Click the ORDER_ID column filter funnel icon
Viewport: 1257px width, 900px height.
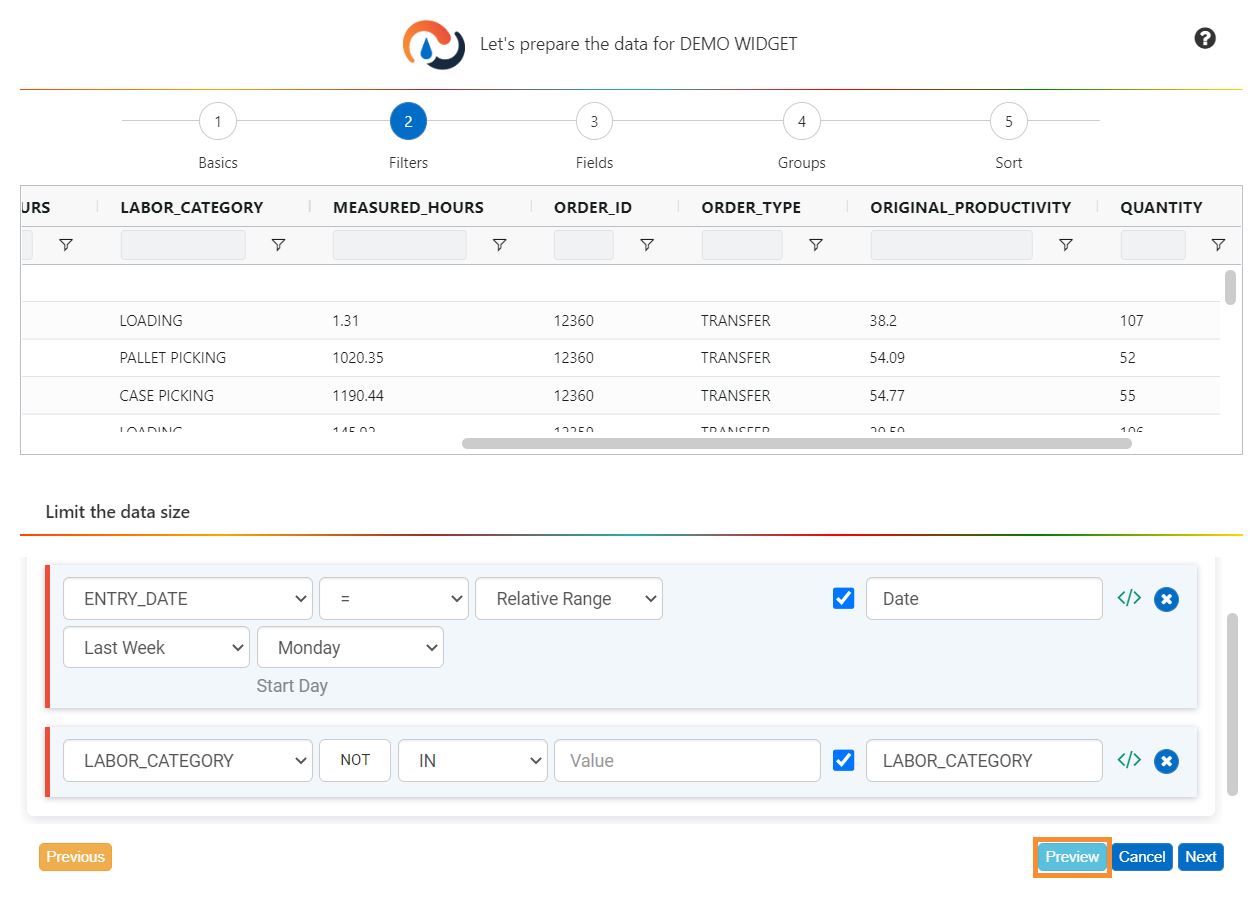(647, 245)
